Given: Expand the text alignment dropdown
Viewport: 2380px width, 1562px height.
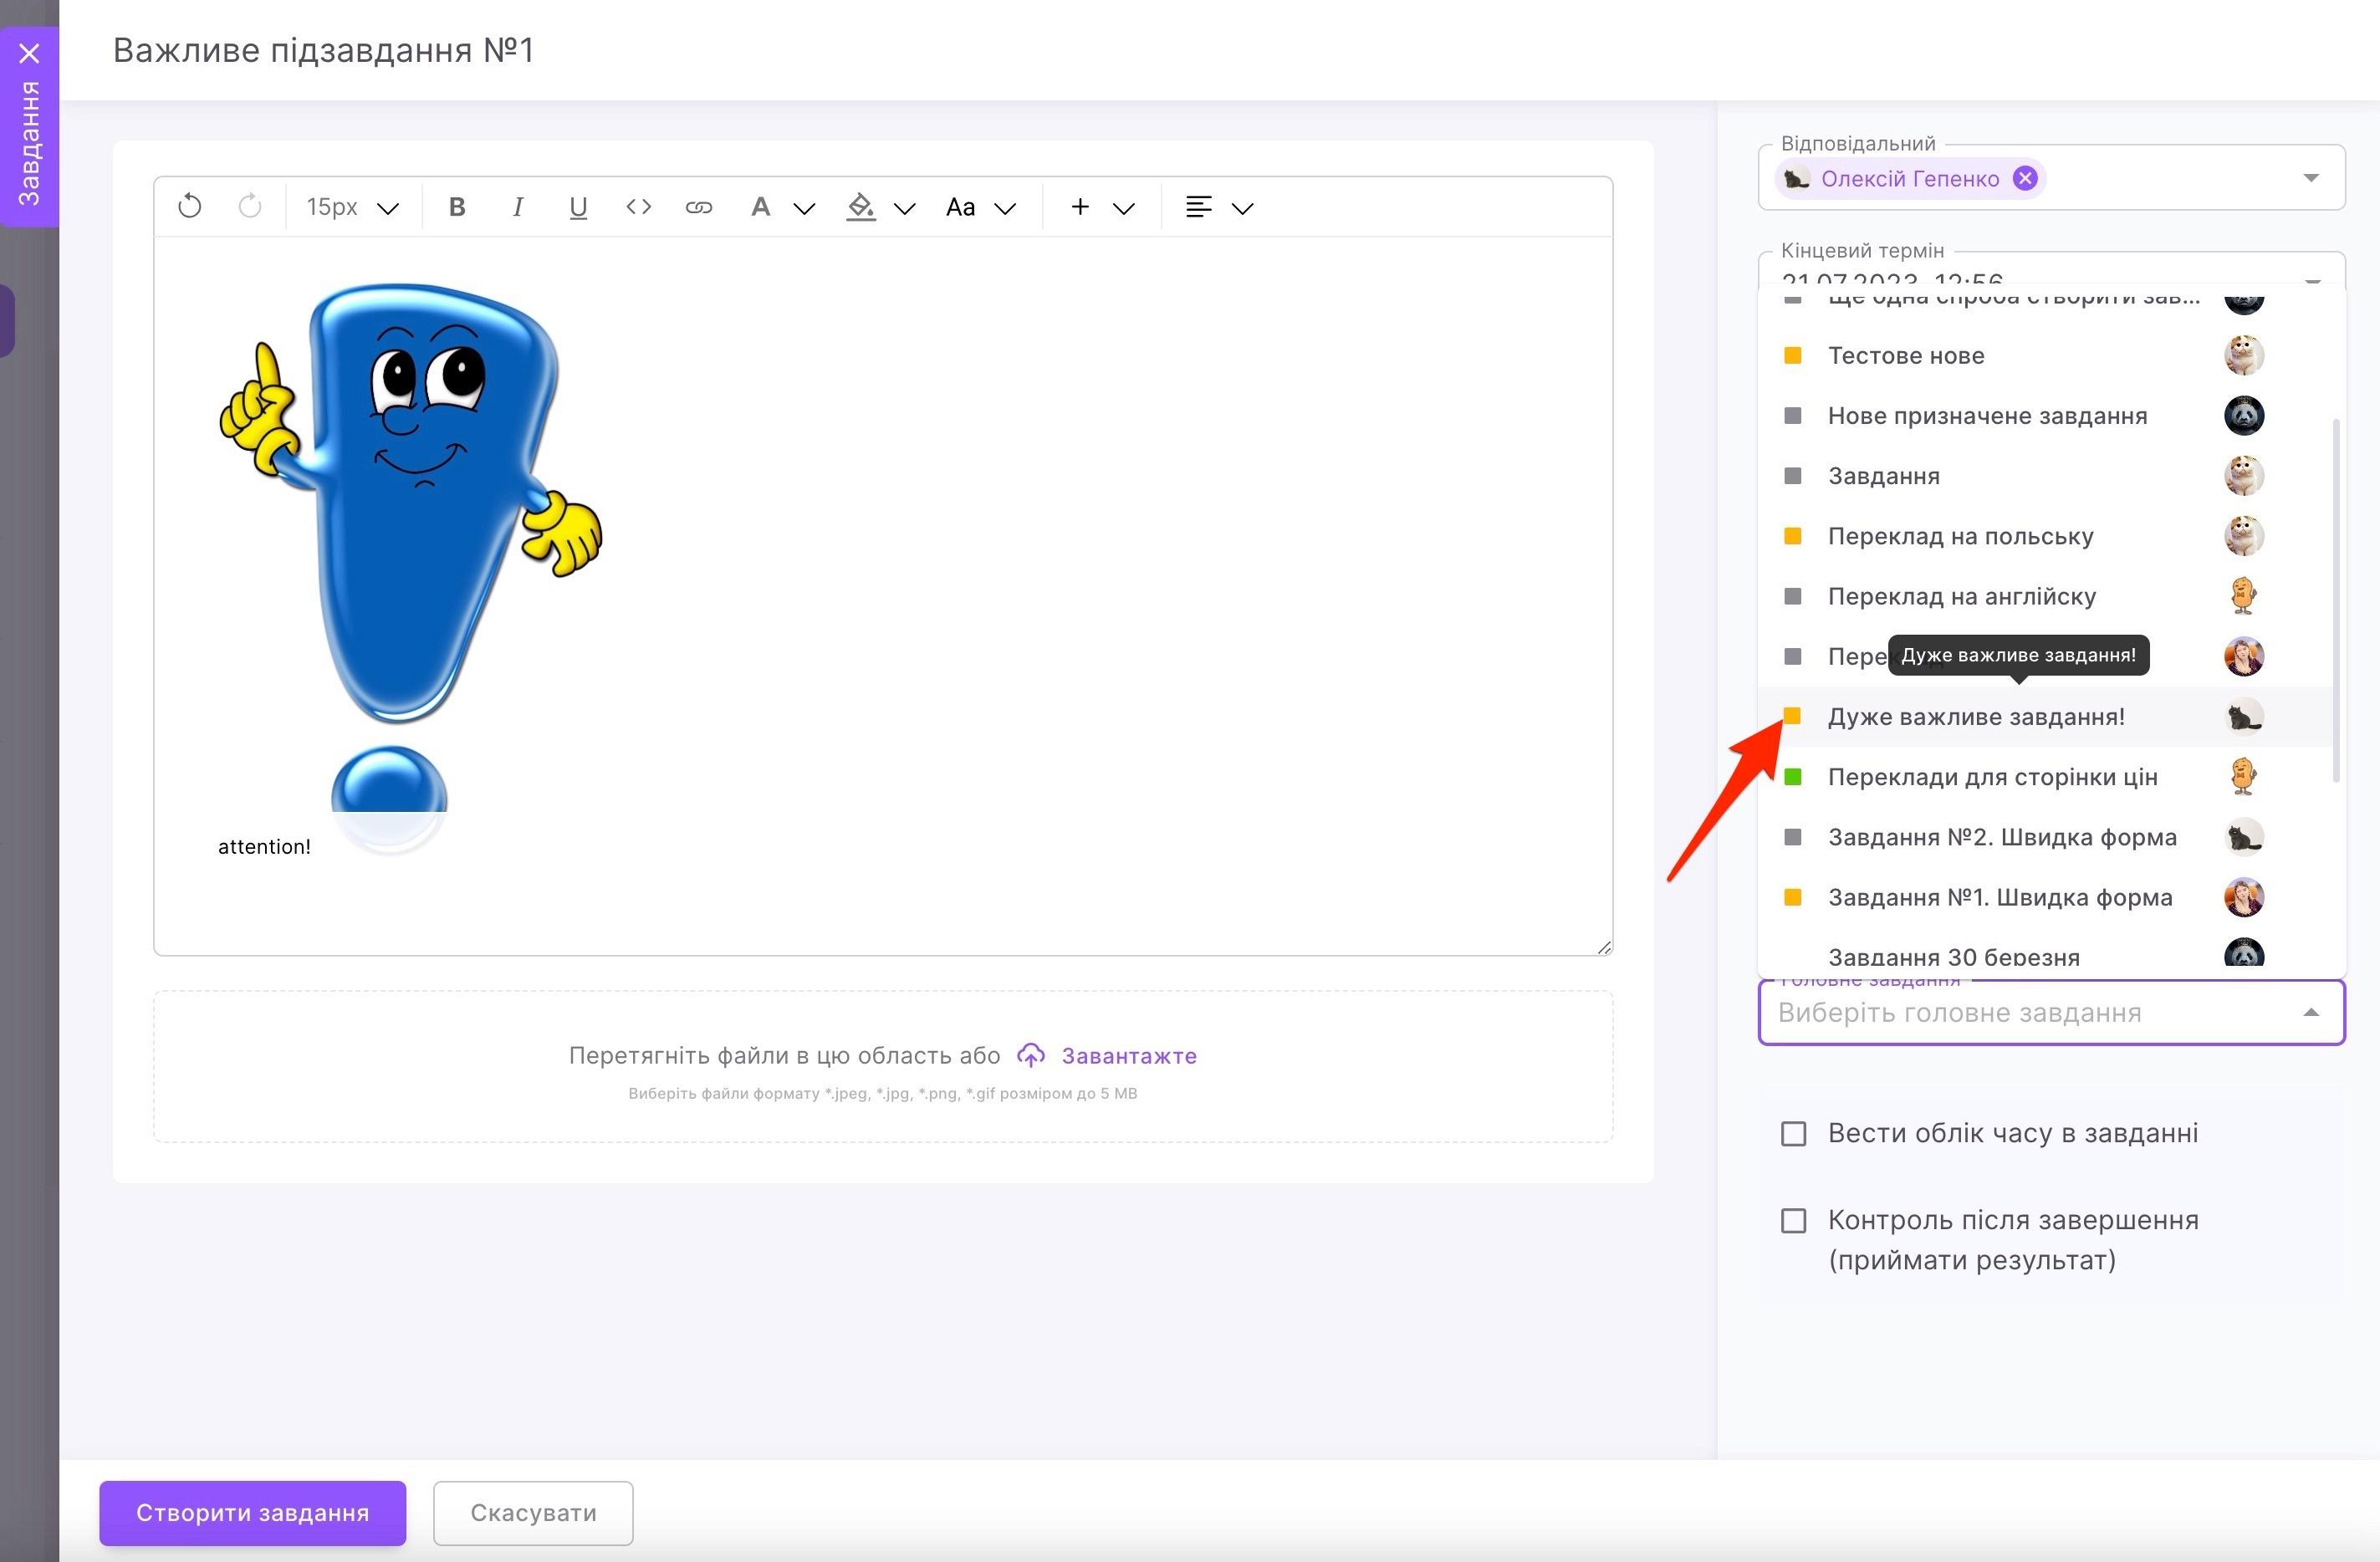Looking at the screenshot, I should pos(1242,208).
